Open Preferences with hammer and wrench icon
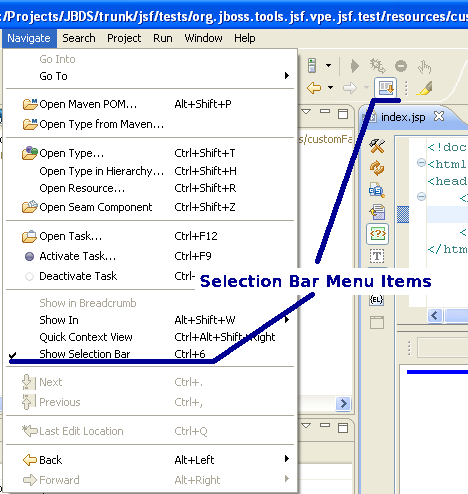The width and height of the screenshot is (468, 494). click(x=377, y=146)
